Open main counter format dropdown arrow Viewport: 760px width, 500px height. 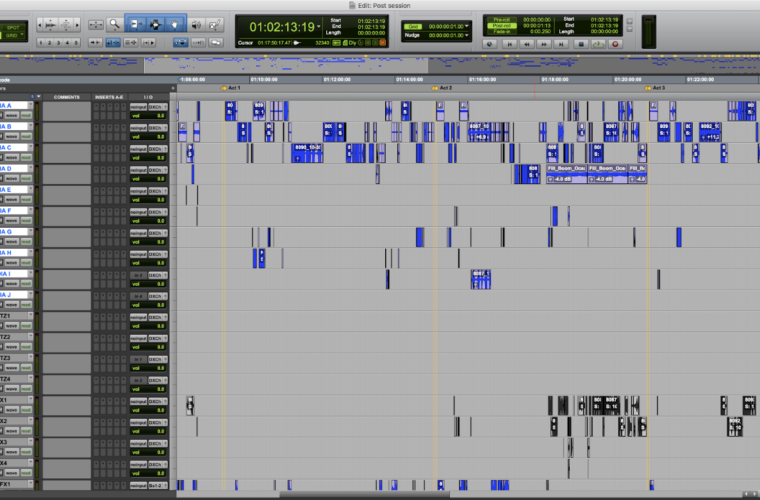(319, 27)
